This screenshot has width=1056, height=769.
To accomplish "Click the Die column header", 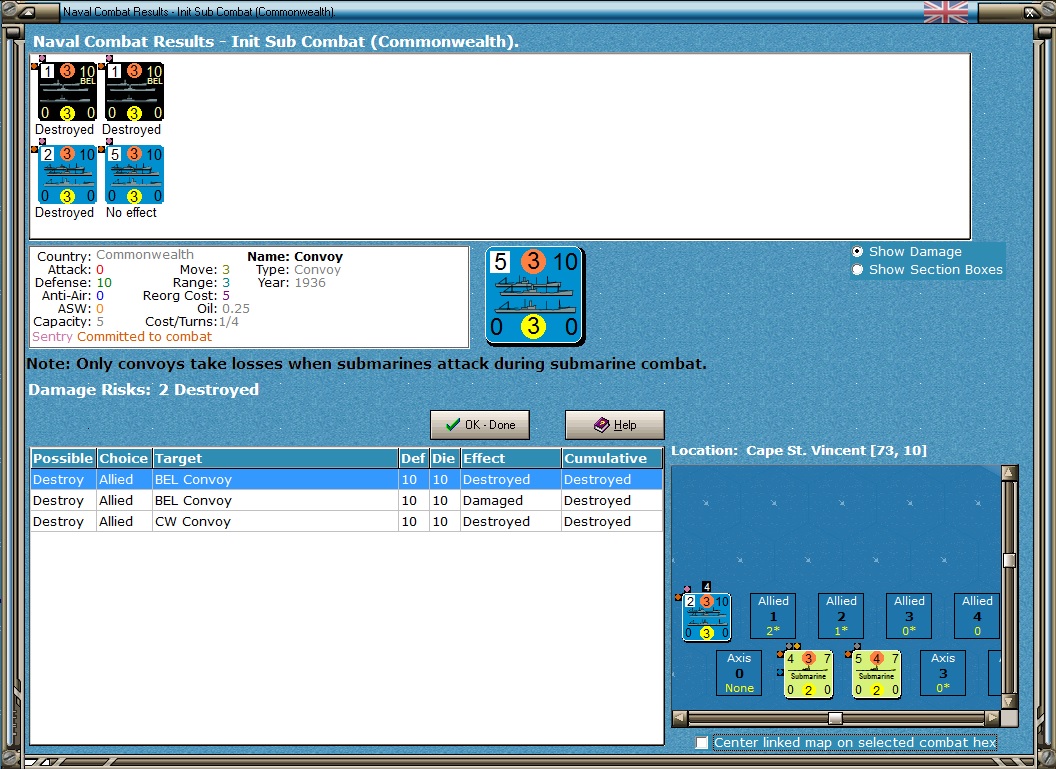I will pos(444,459).
